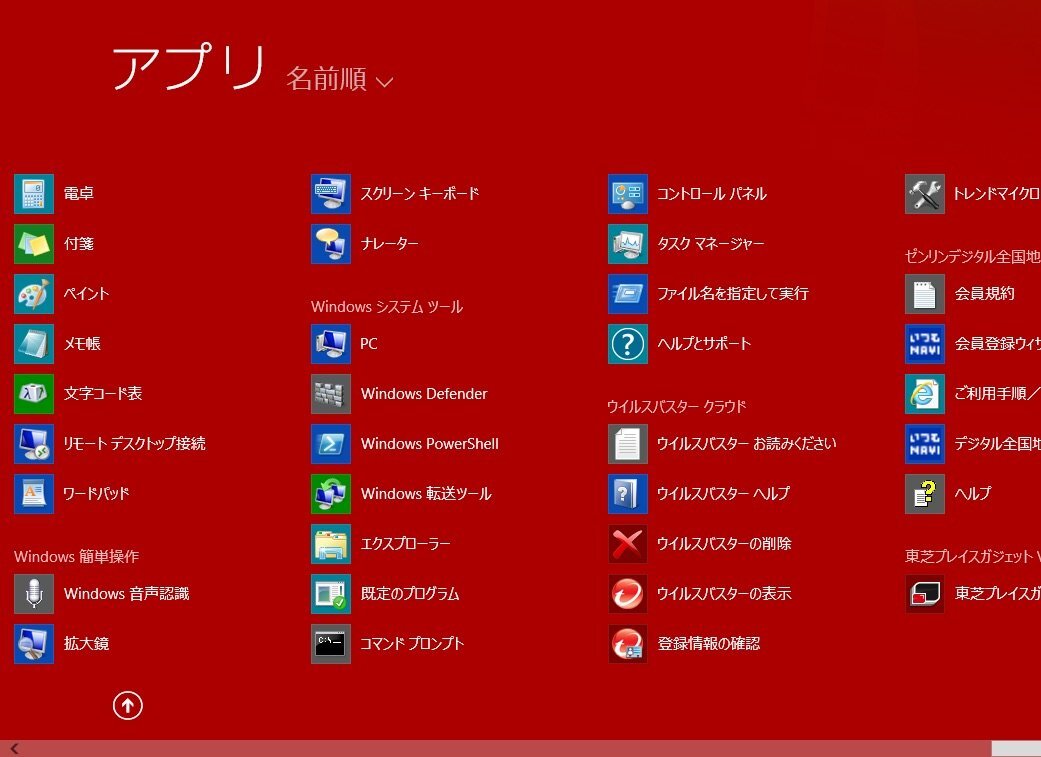Screen dimensions: 1041x757
Task: Click the 会員規約 text label
Action: [985, 294]
